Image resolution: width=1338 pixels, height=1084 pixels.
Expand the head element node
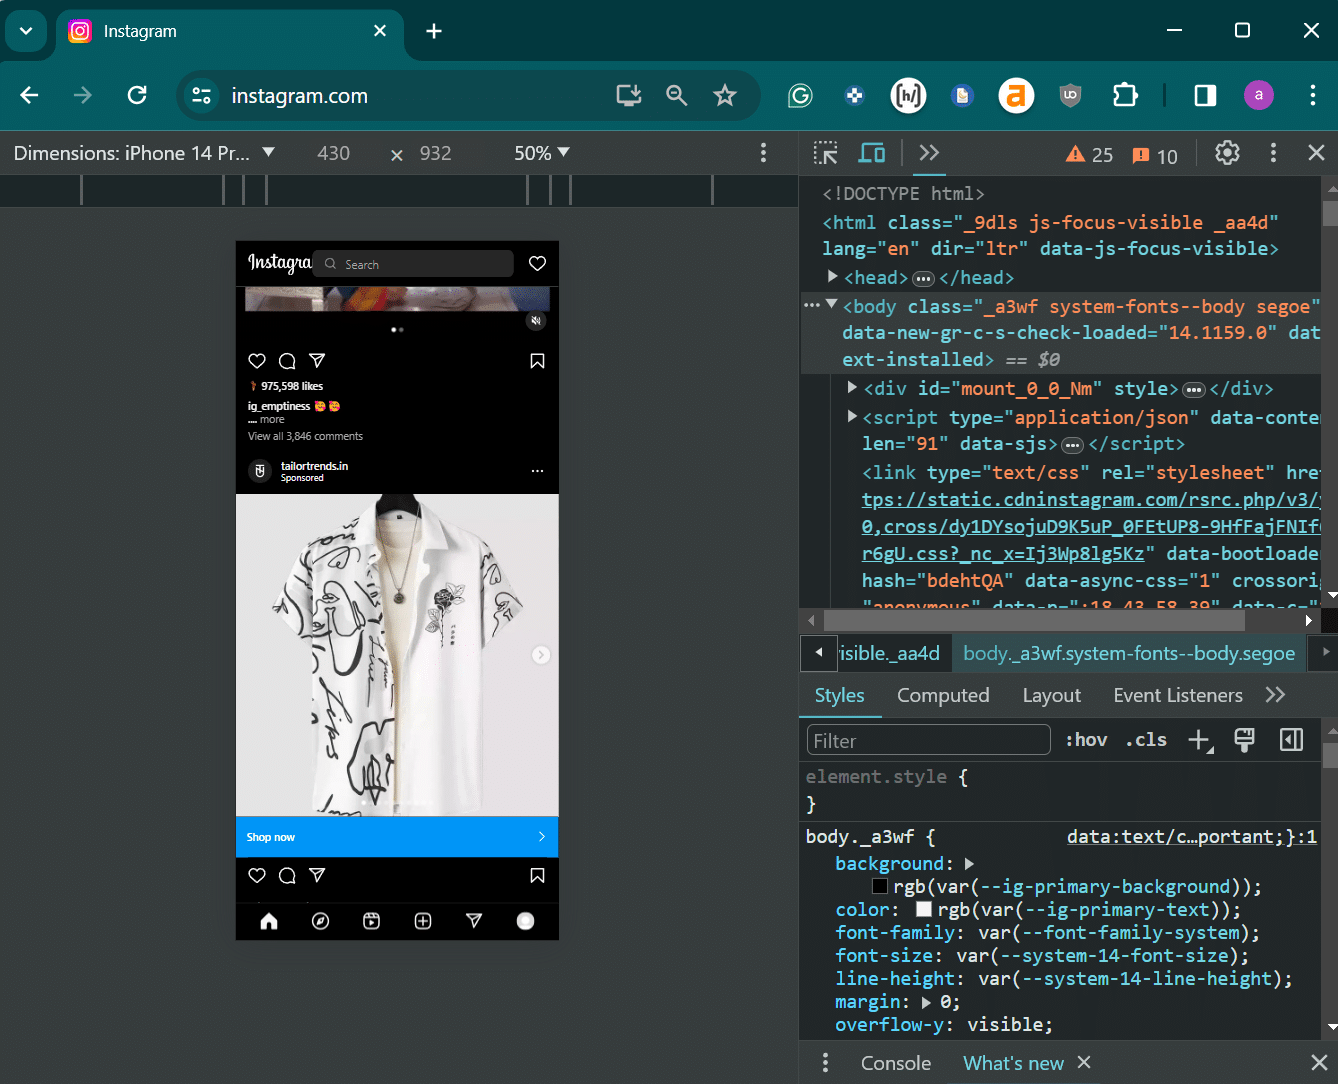[x=832, y=277]
